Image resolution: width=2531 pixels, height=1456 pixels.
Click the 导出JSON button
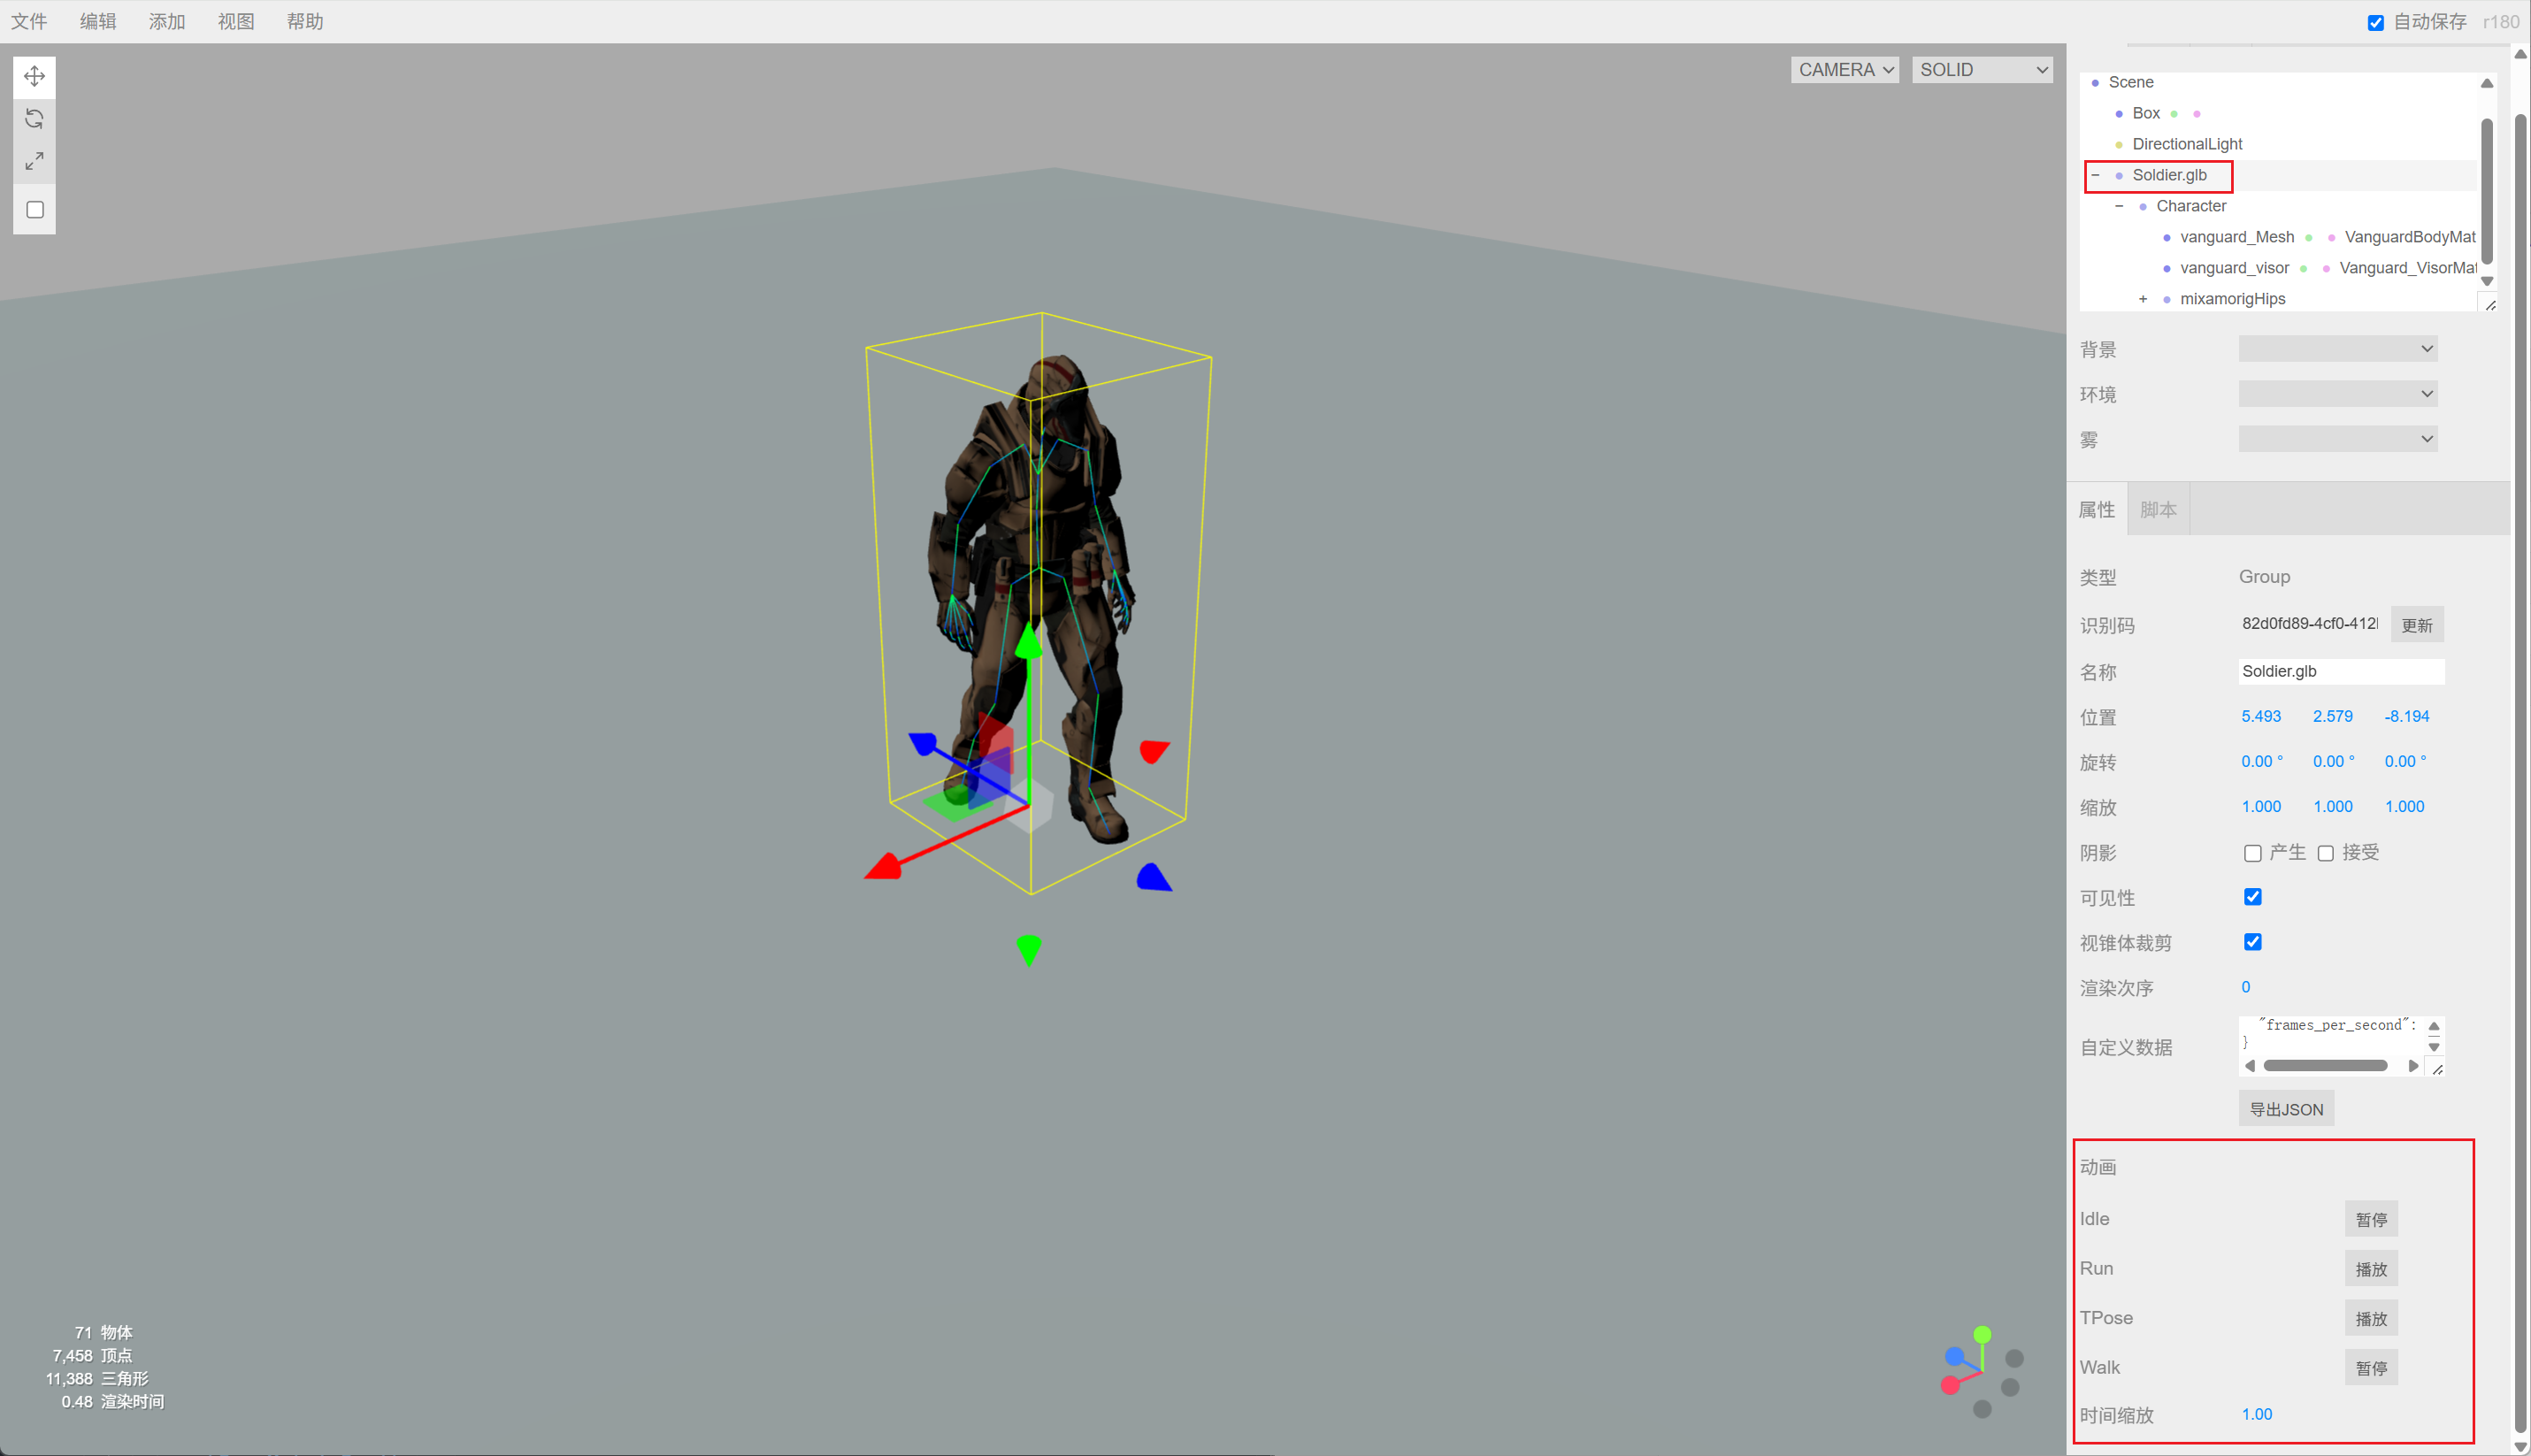tap(2285, 1109)
